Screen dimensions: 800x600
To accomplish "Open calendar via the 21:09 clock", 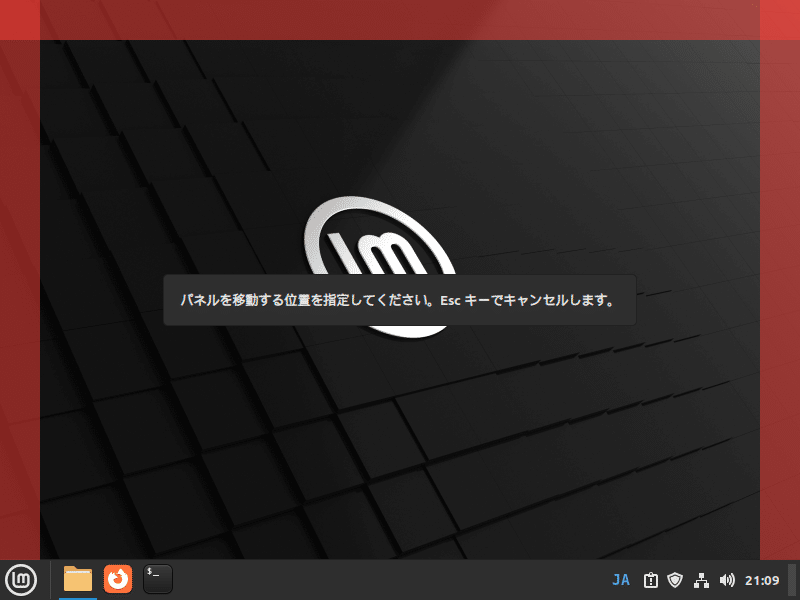I will tap(762, 580).
